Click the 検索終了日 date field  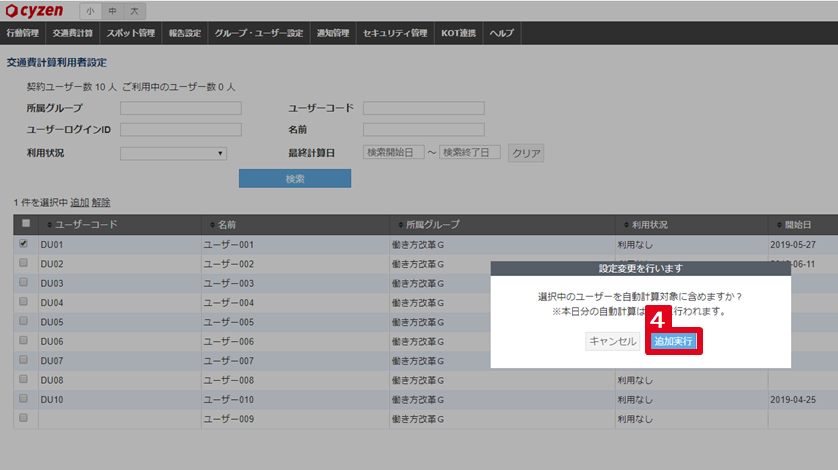pos(470,152)
